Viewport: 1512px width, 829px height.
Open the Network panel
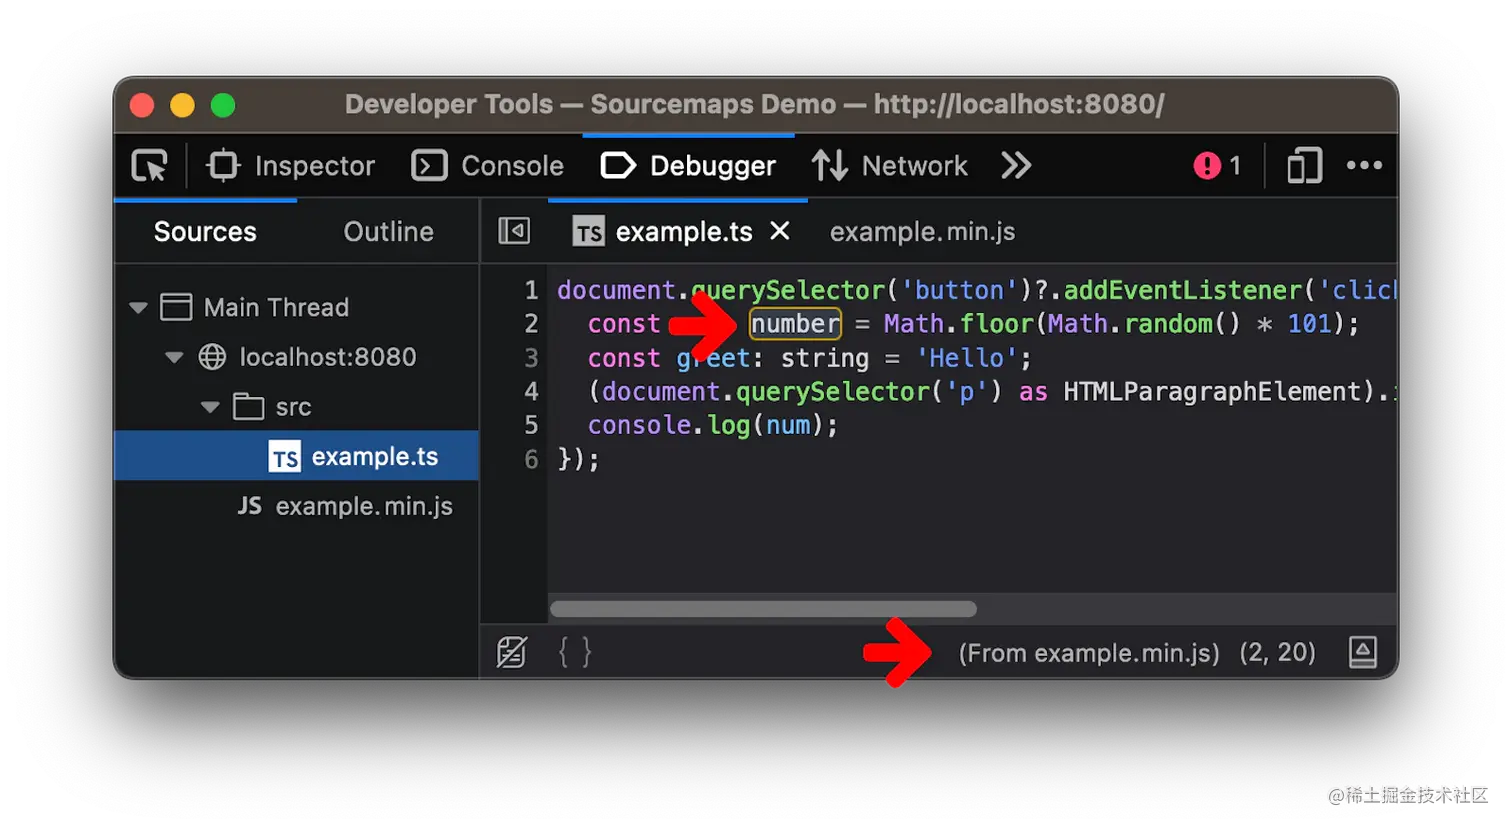(x=889, y=166)
